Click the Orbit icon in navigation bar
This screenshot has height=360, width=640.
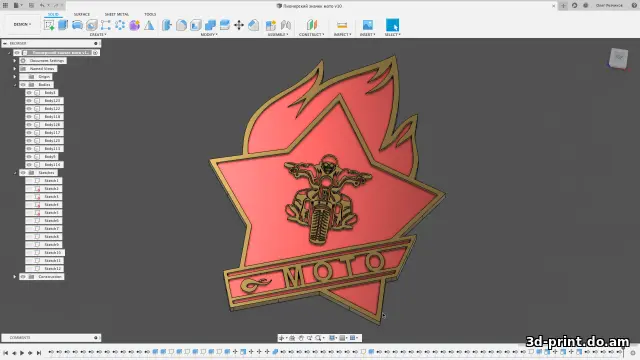click(282, 338)
